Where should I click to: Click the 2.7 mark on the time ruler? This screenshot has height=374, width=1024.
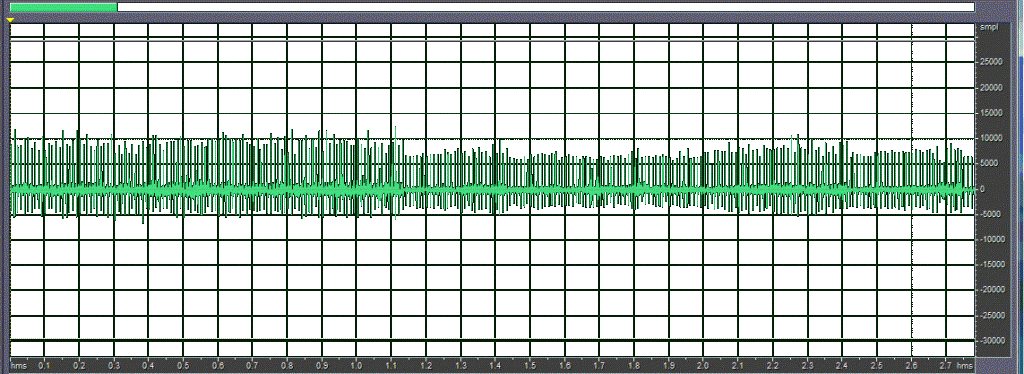pyautogui.click(x=946, y=366)
